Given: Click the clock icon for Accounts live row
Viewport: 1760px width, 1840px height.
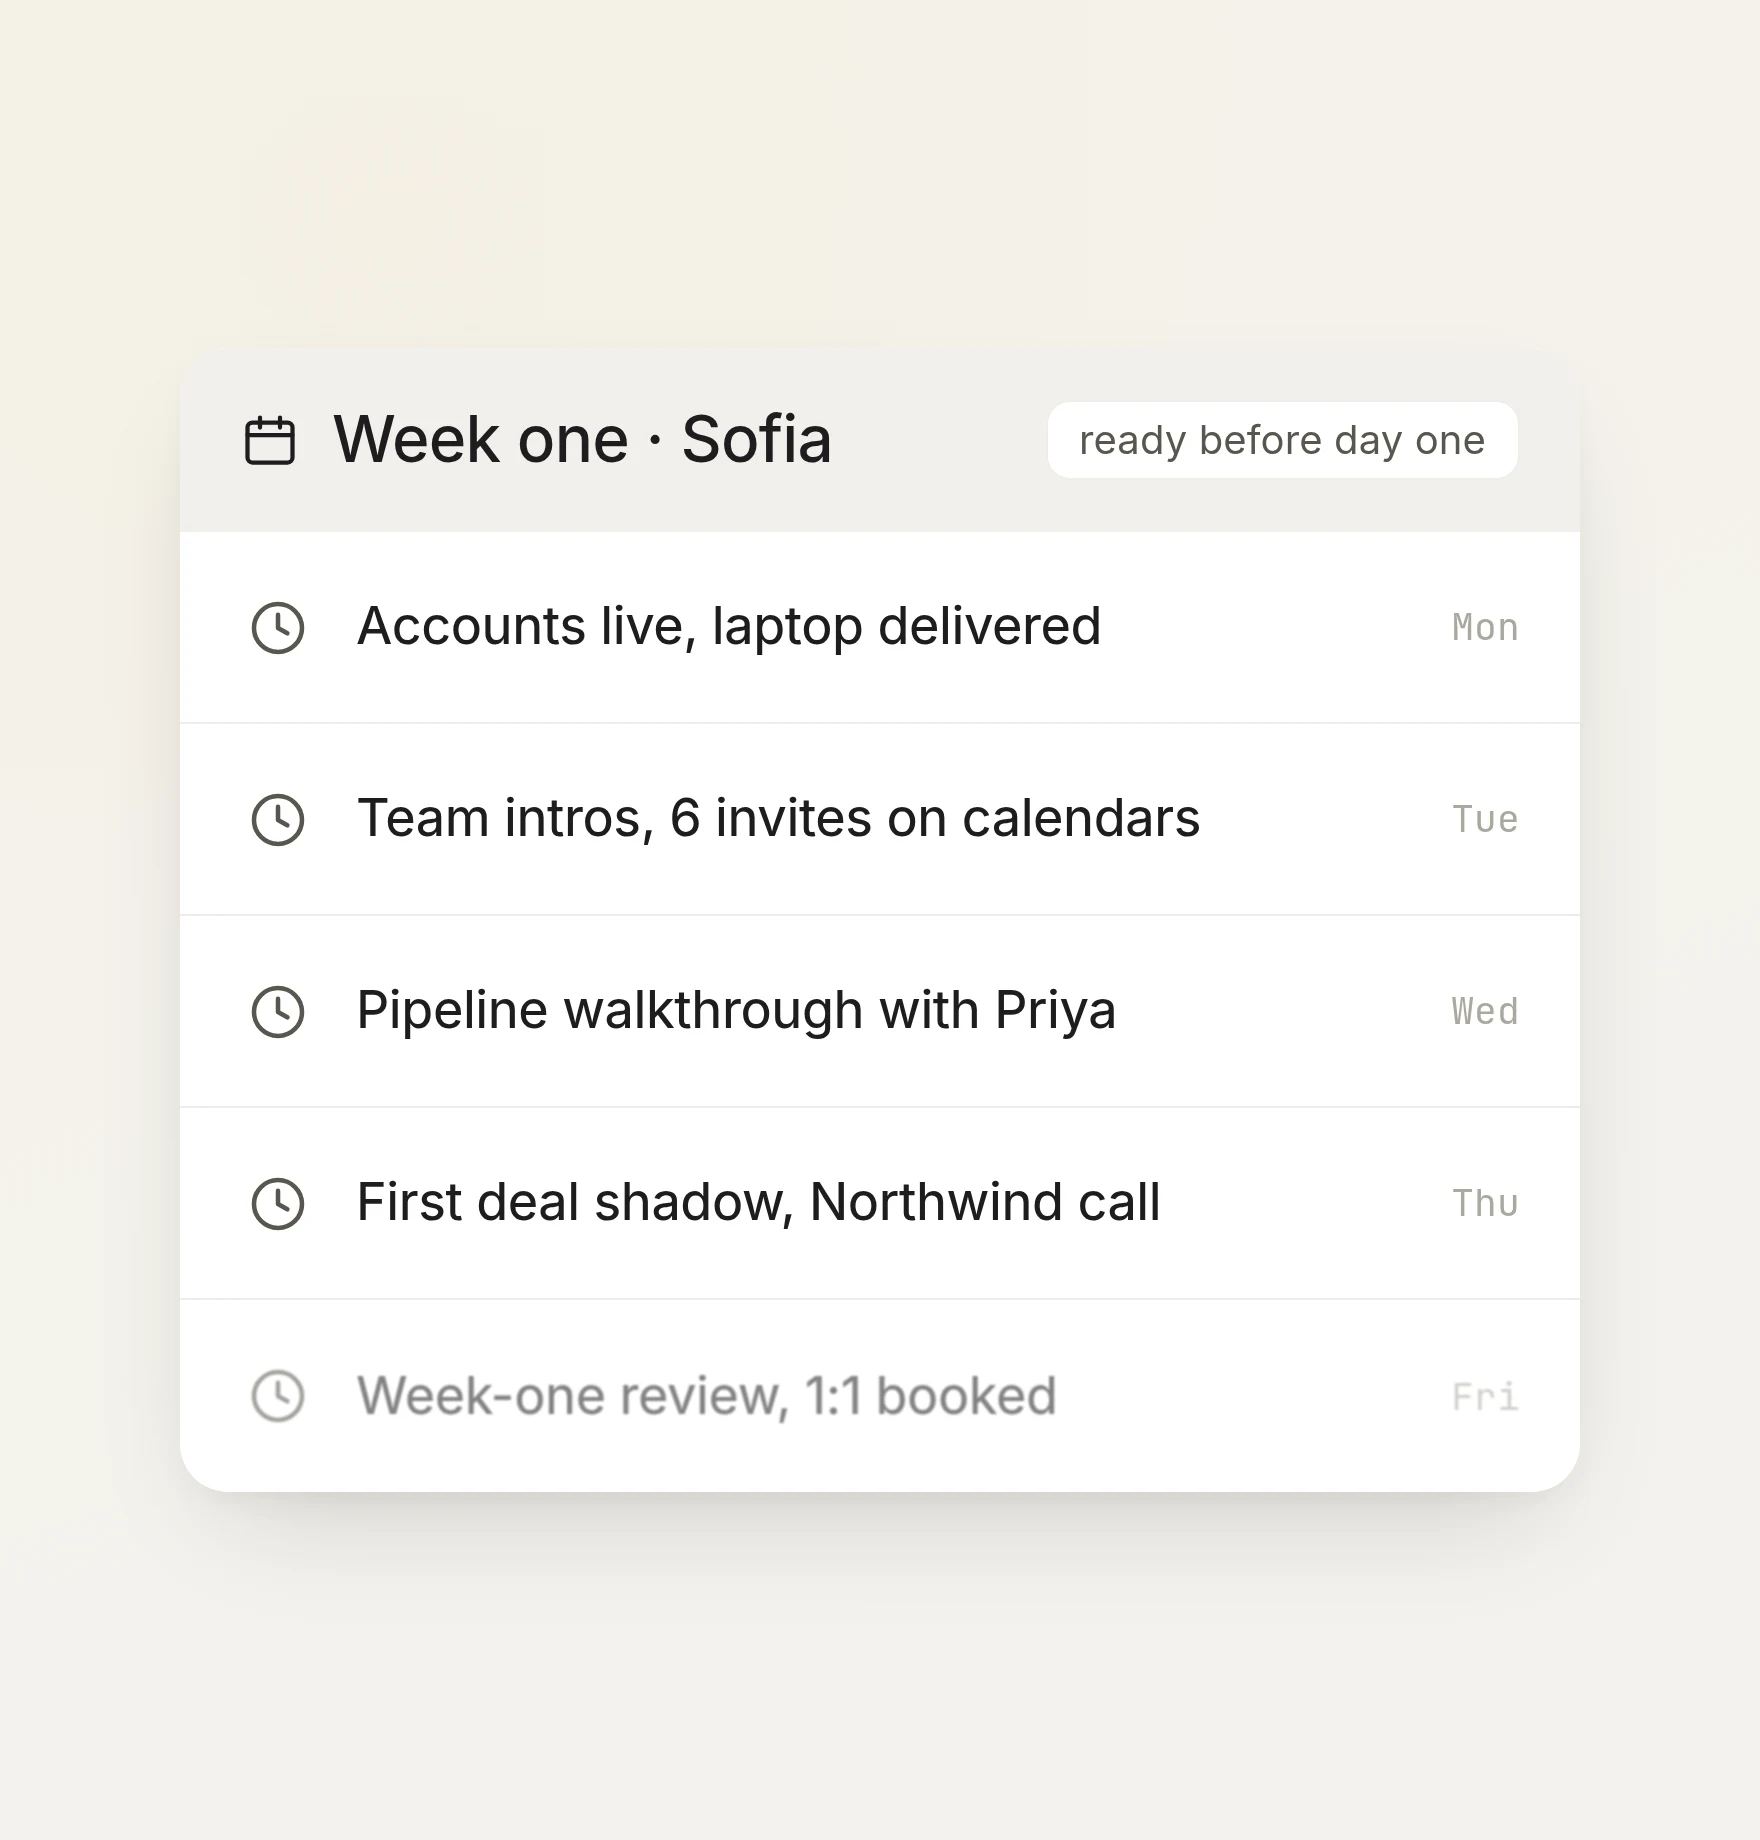Looking at the screenshot, I should pyautogui.click(x=278, y=628).
